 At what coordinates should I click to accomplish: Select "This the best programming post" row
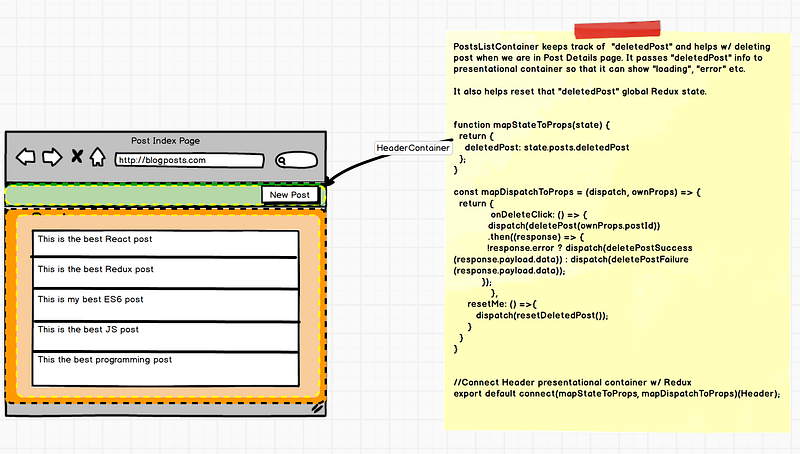point(165,369)
